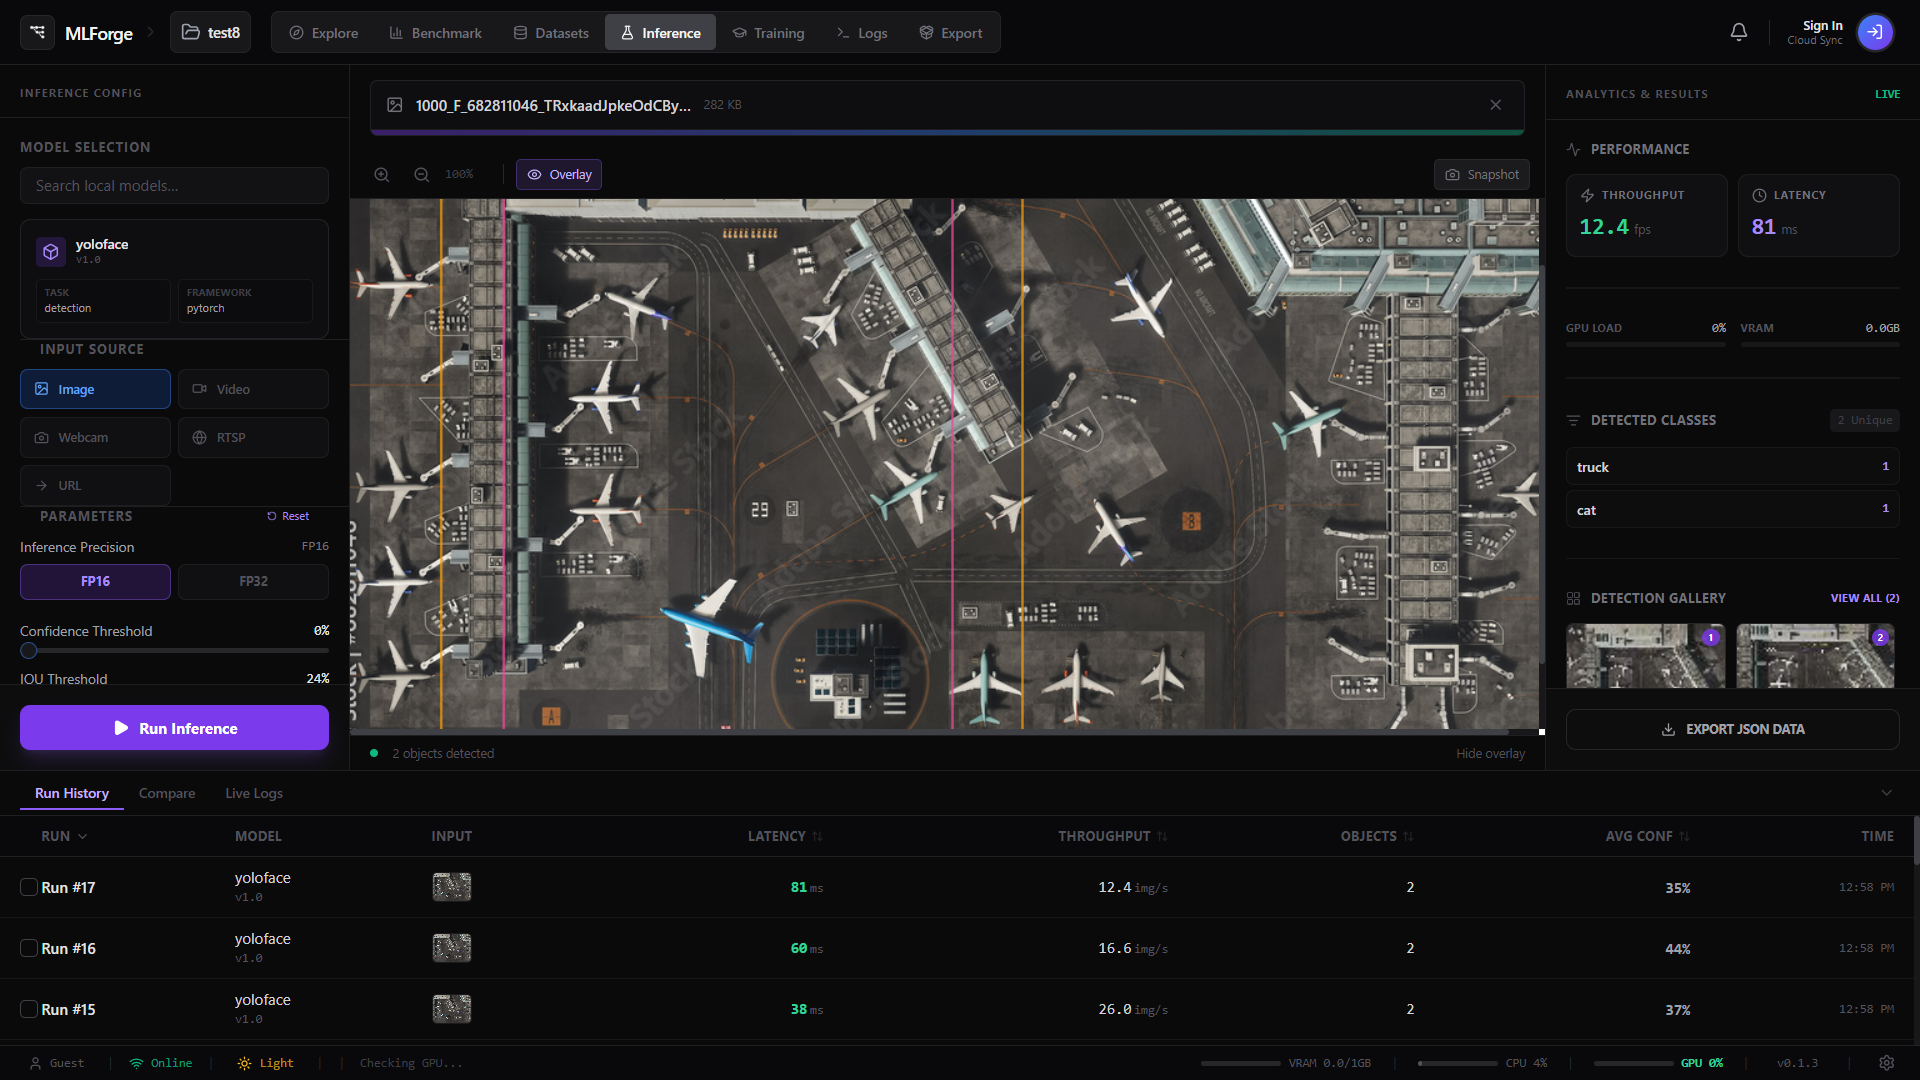1920x1080 pixels.
Task: Click the run history table scrollbar
Action: (1916, 840)
